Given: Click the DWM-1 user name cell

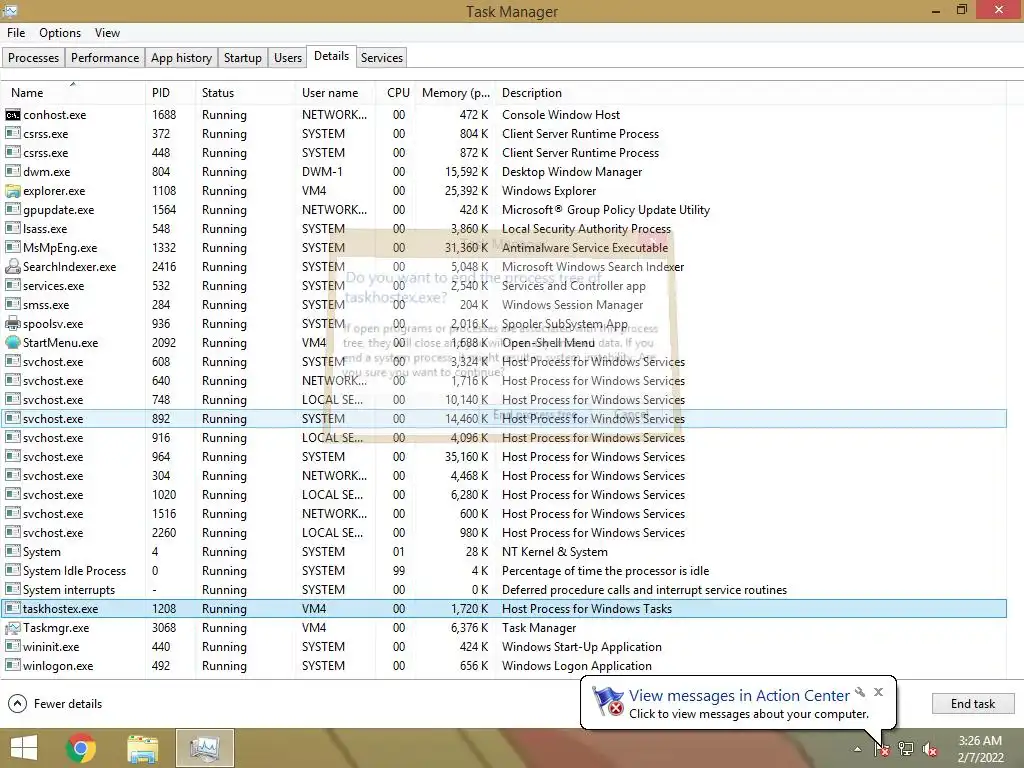Looking at the screenshot, I should [x=322, y=172].
